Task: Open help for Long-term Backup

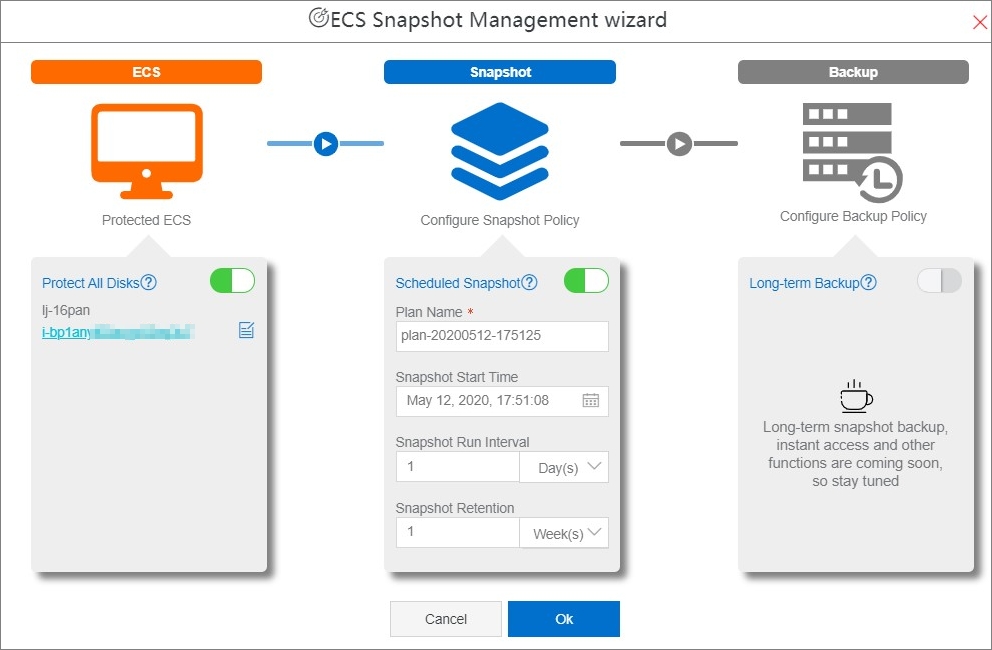Action: pyautogui.click(x=869, y=282)
